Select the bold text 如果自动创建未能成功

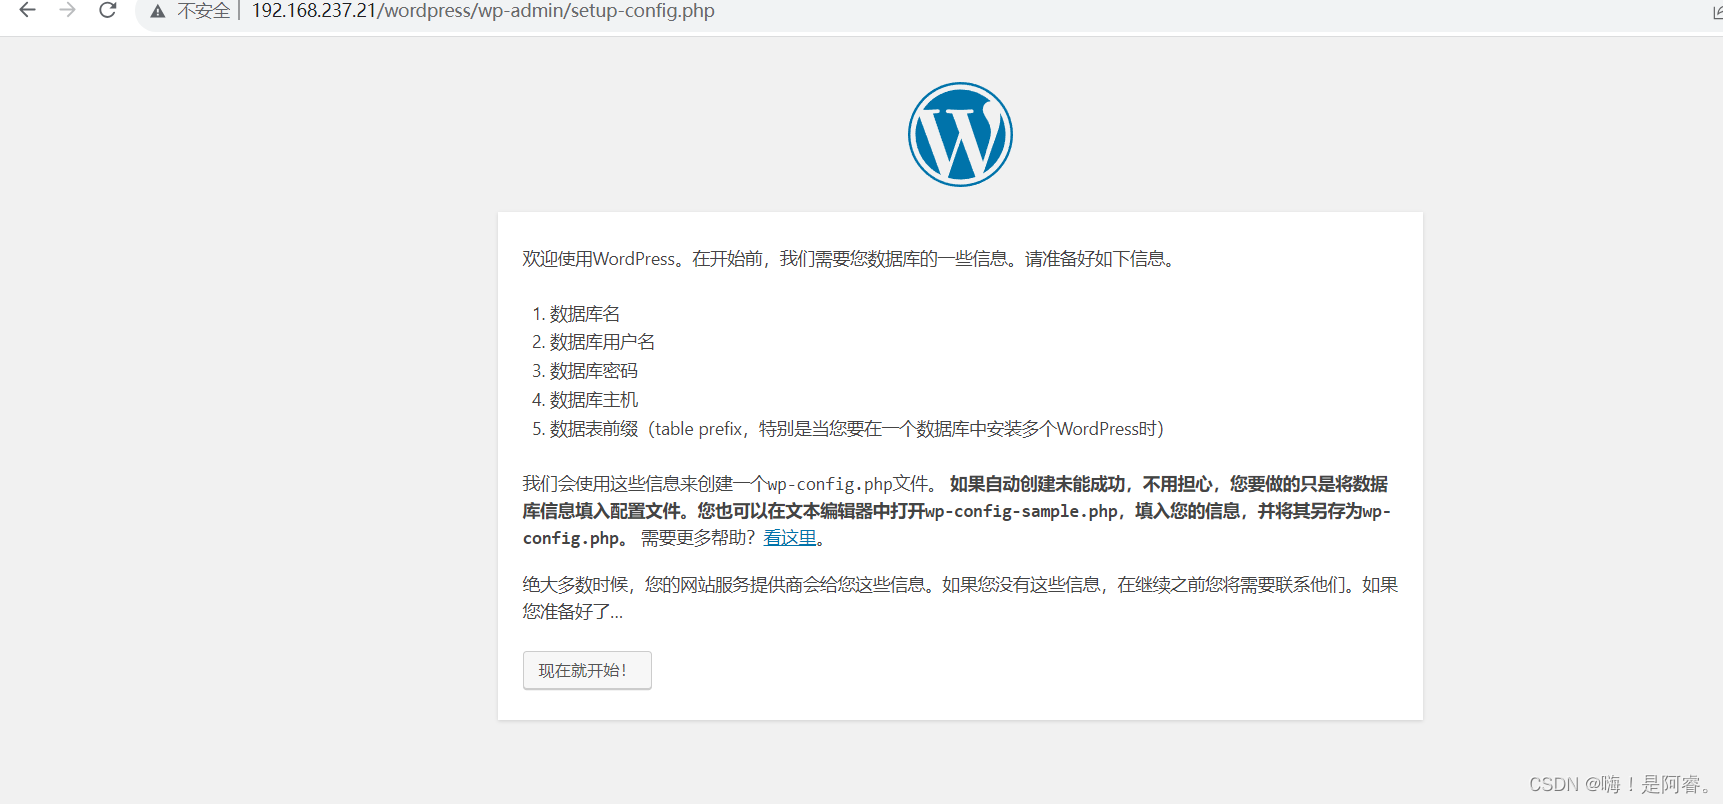point(1037,484)
